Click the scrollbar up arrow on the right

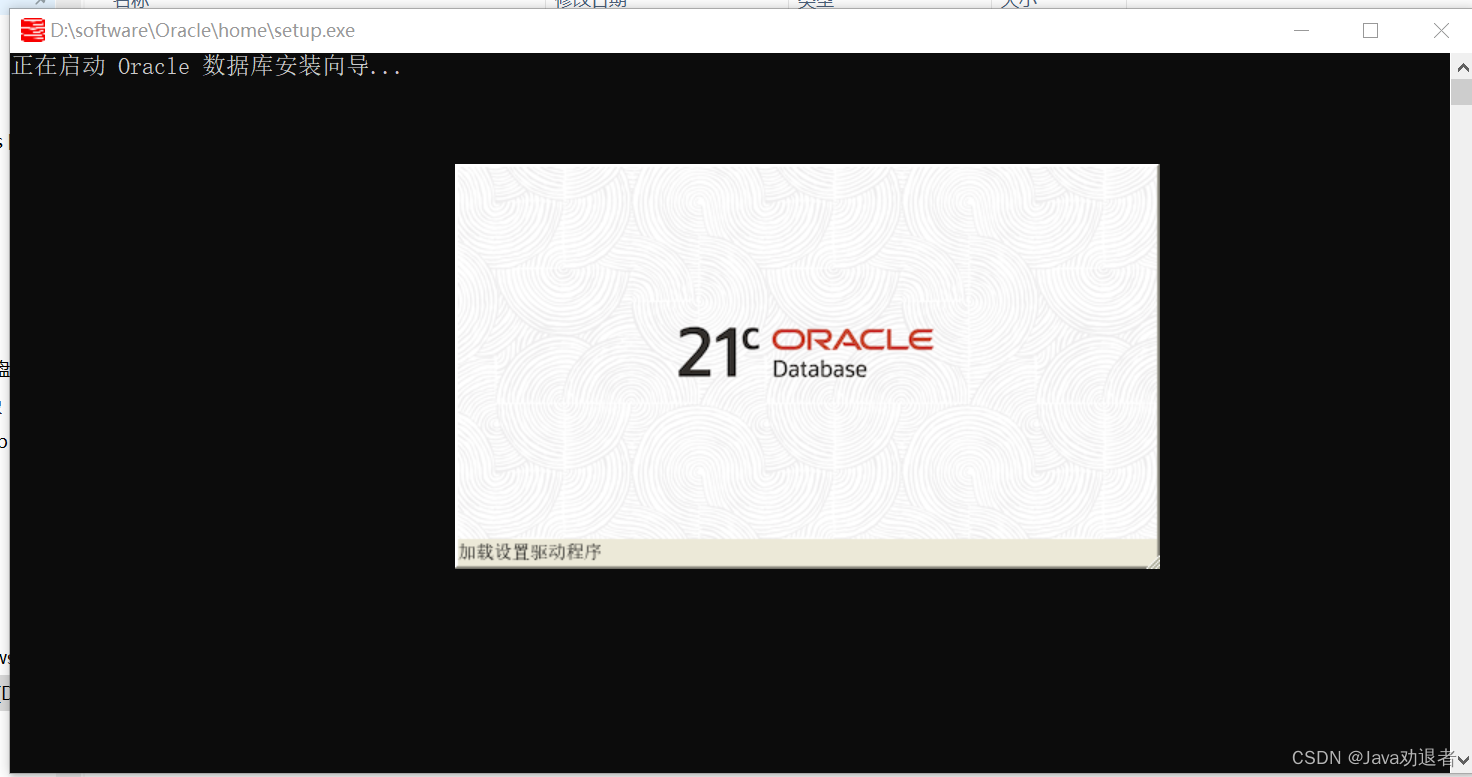pyautogui.click(x=1461, y=66)
